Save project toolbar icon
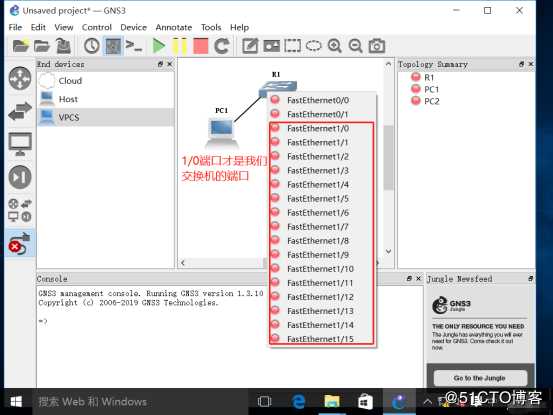 [x=63, y=46]
